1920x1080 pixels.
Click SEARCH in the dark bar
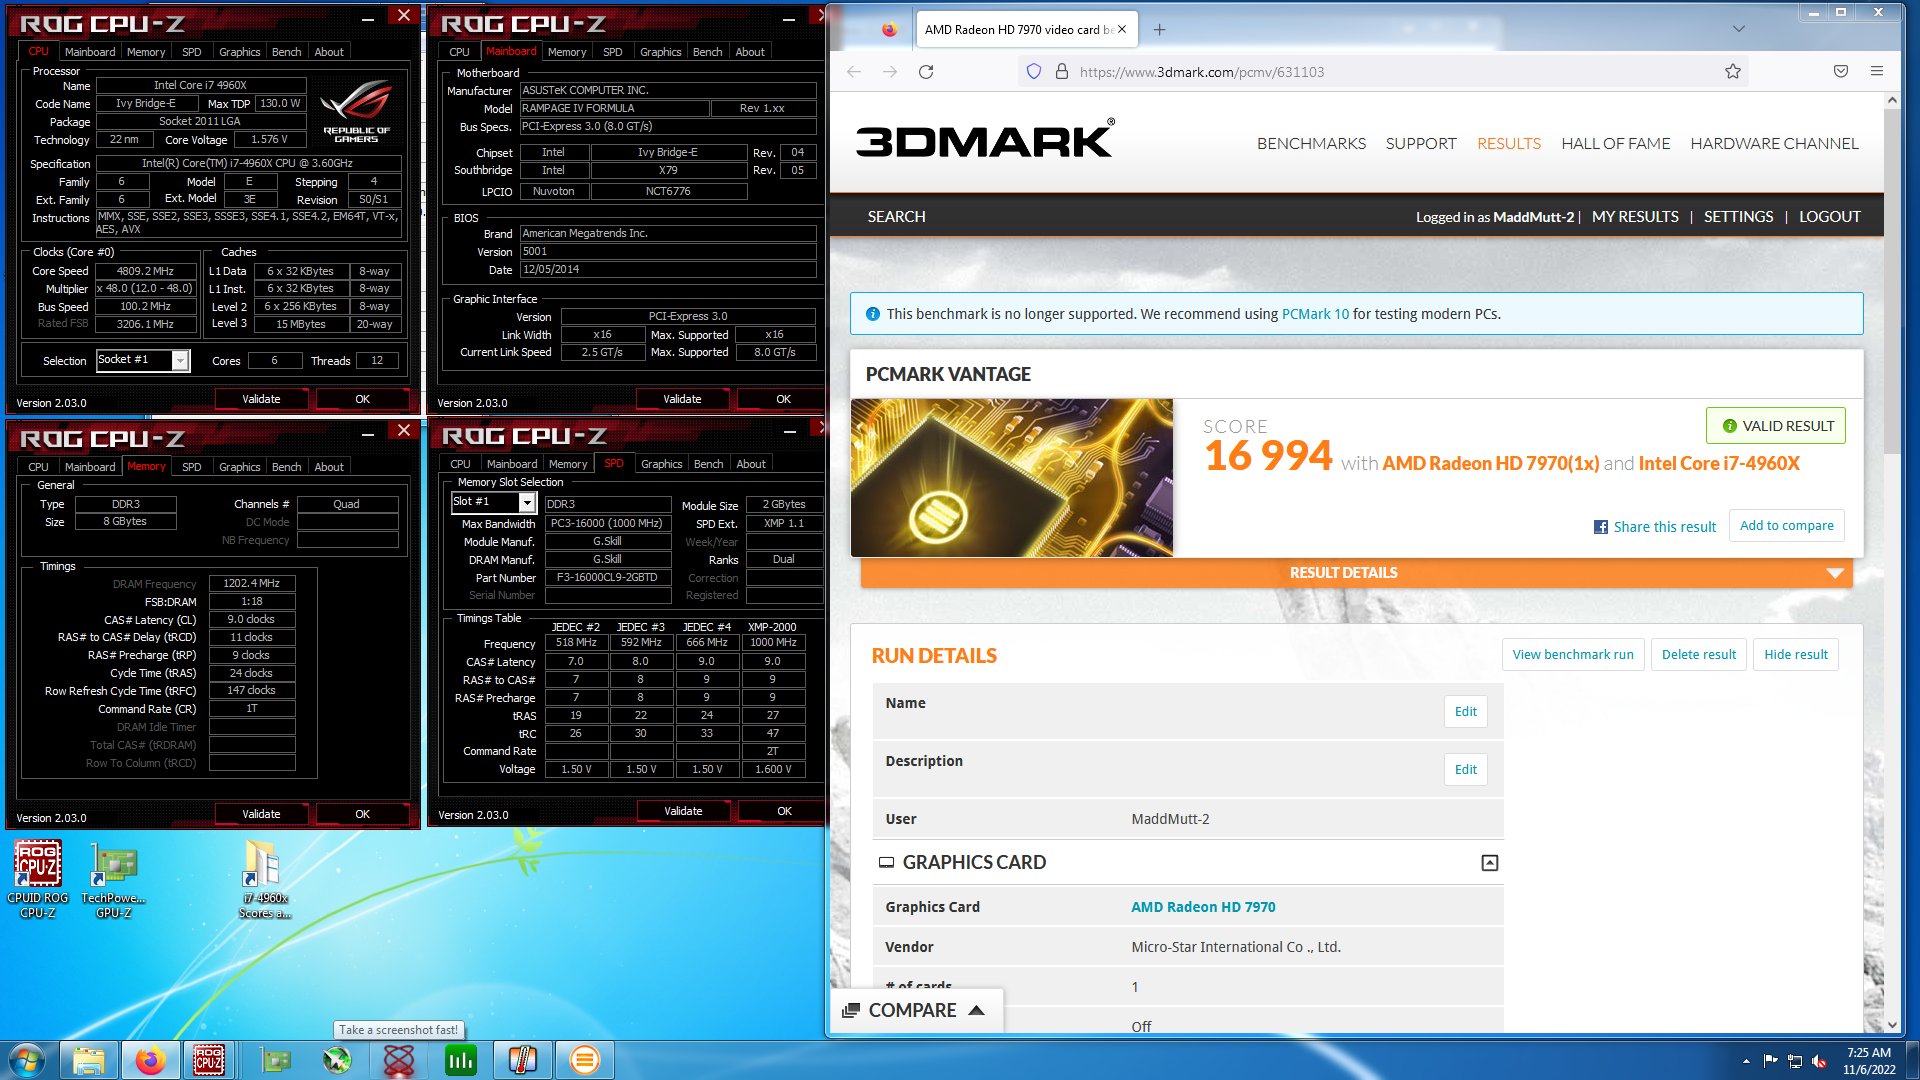click(896, 217)
